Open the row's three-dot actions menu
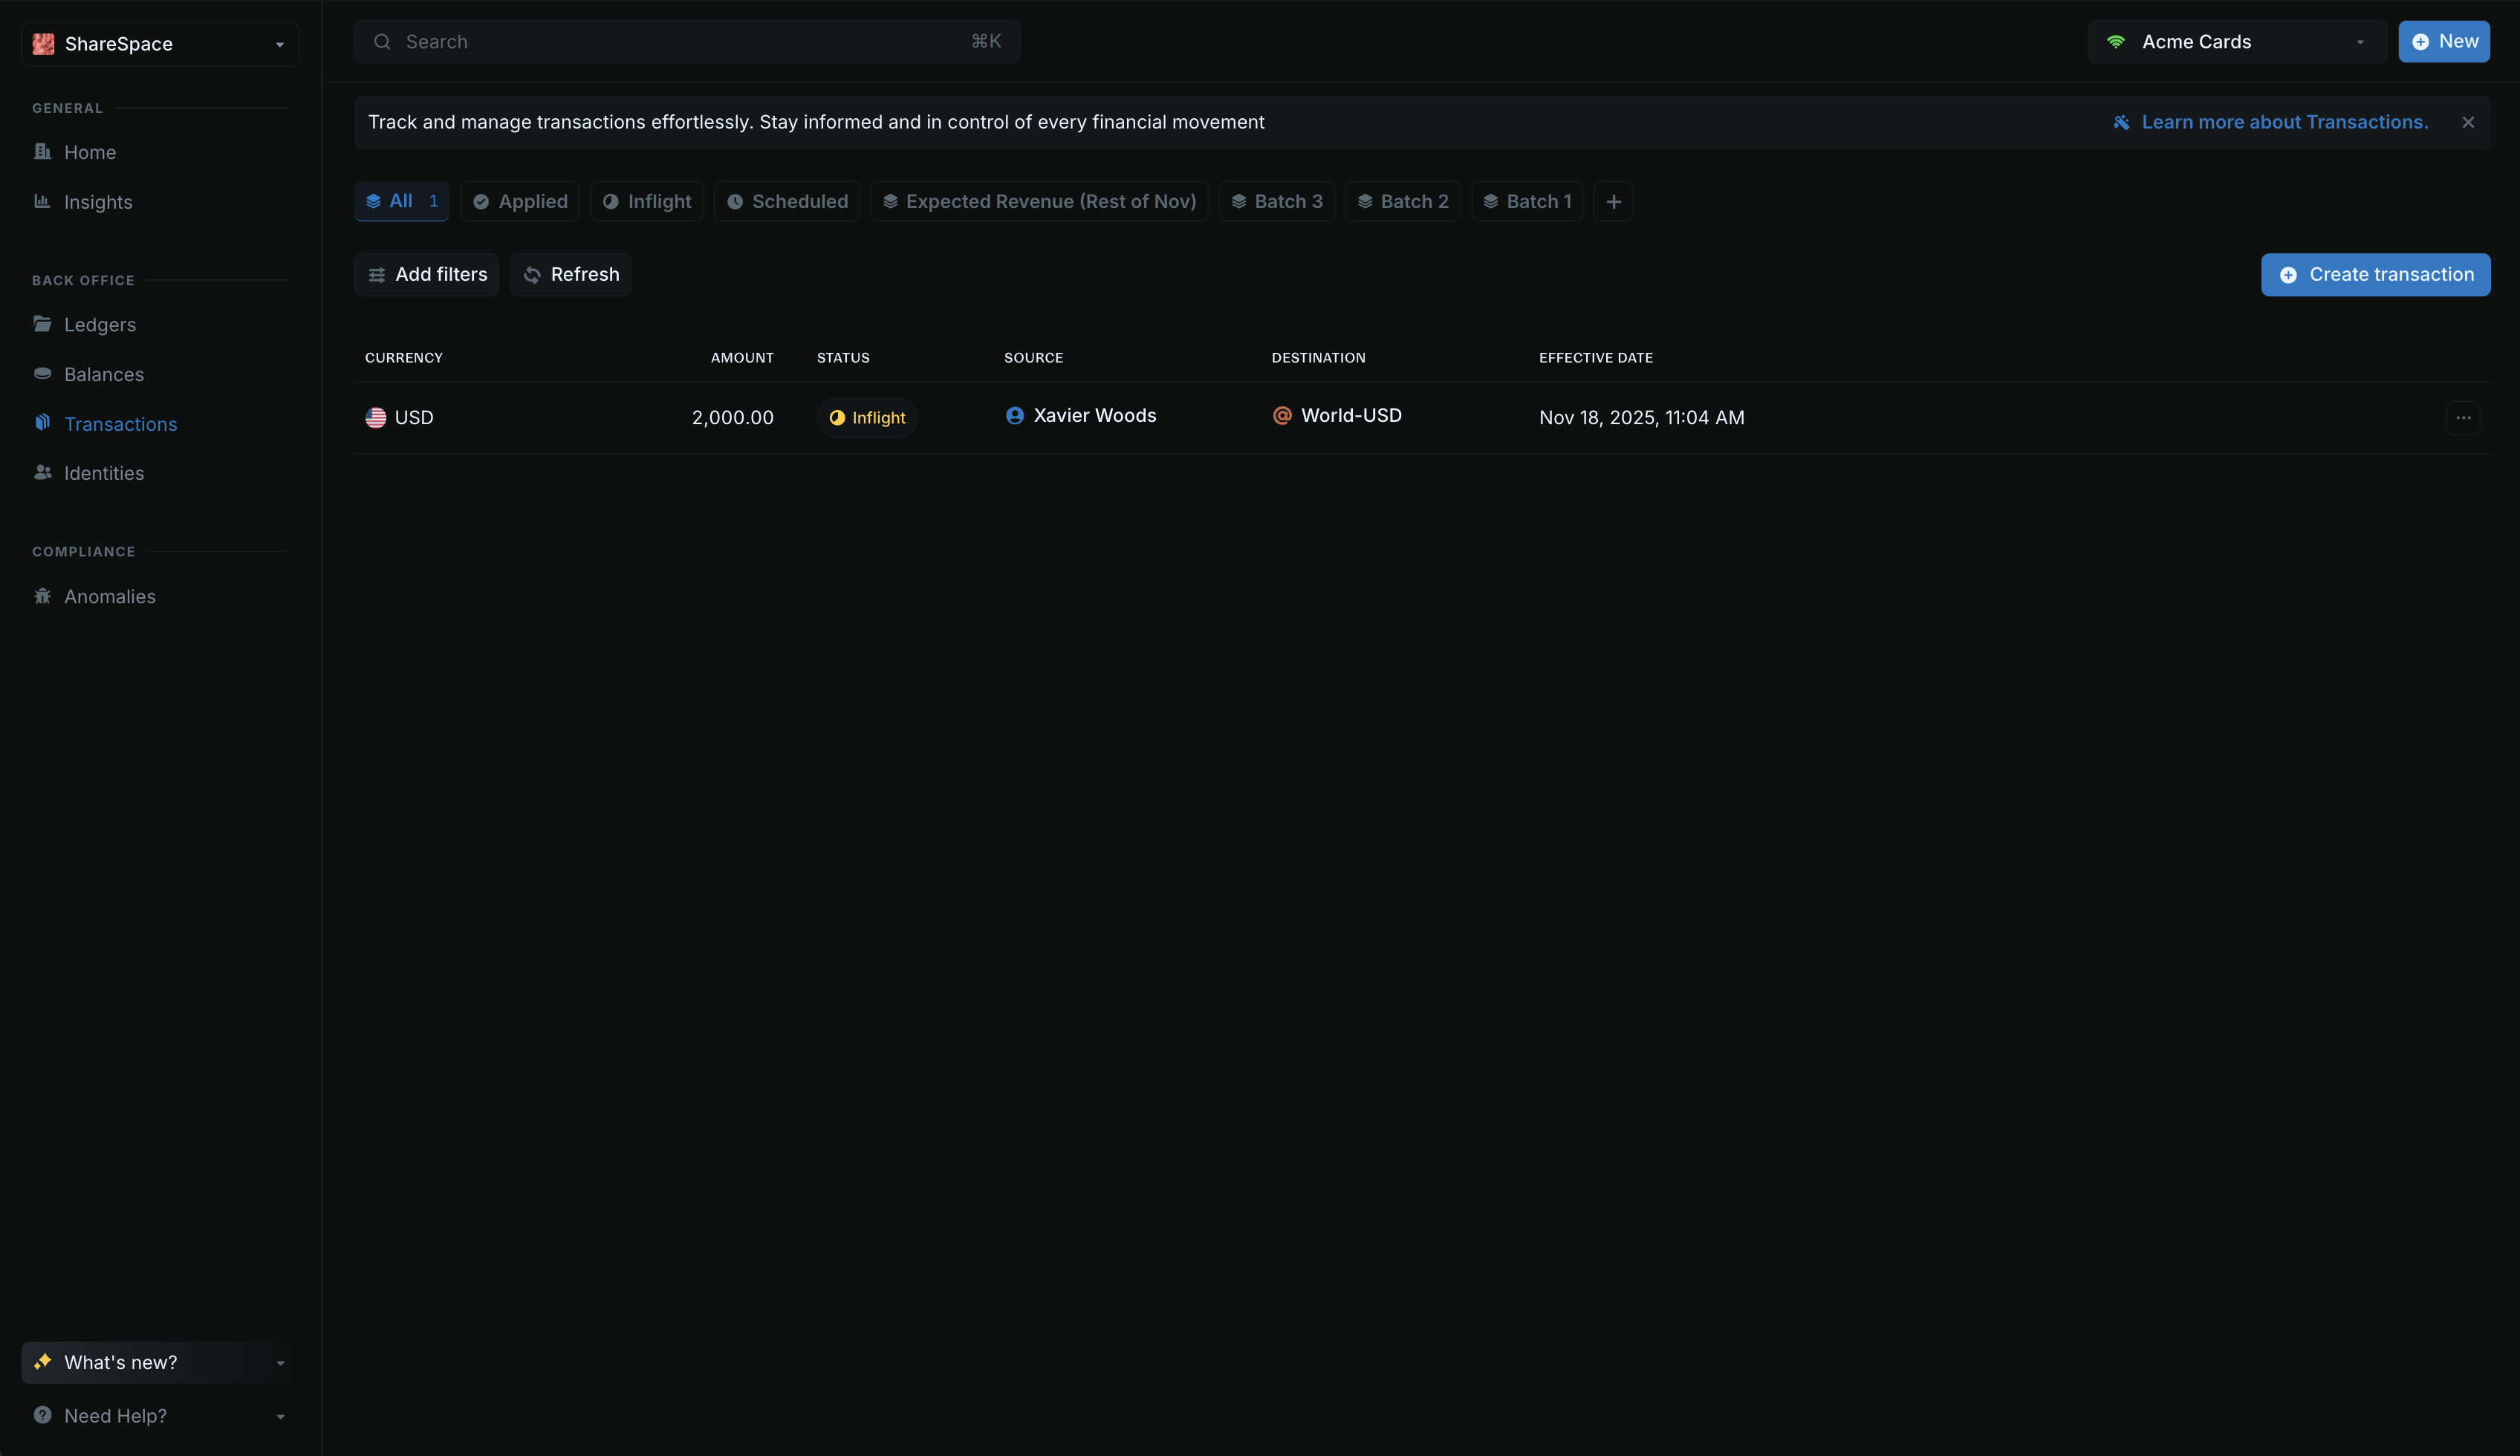The image size is (2520, 1456). click(2463, 418)
